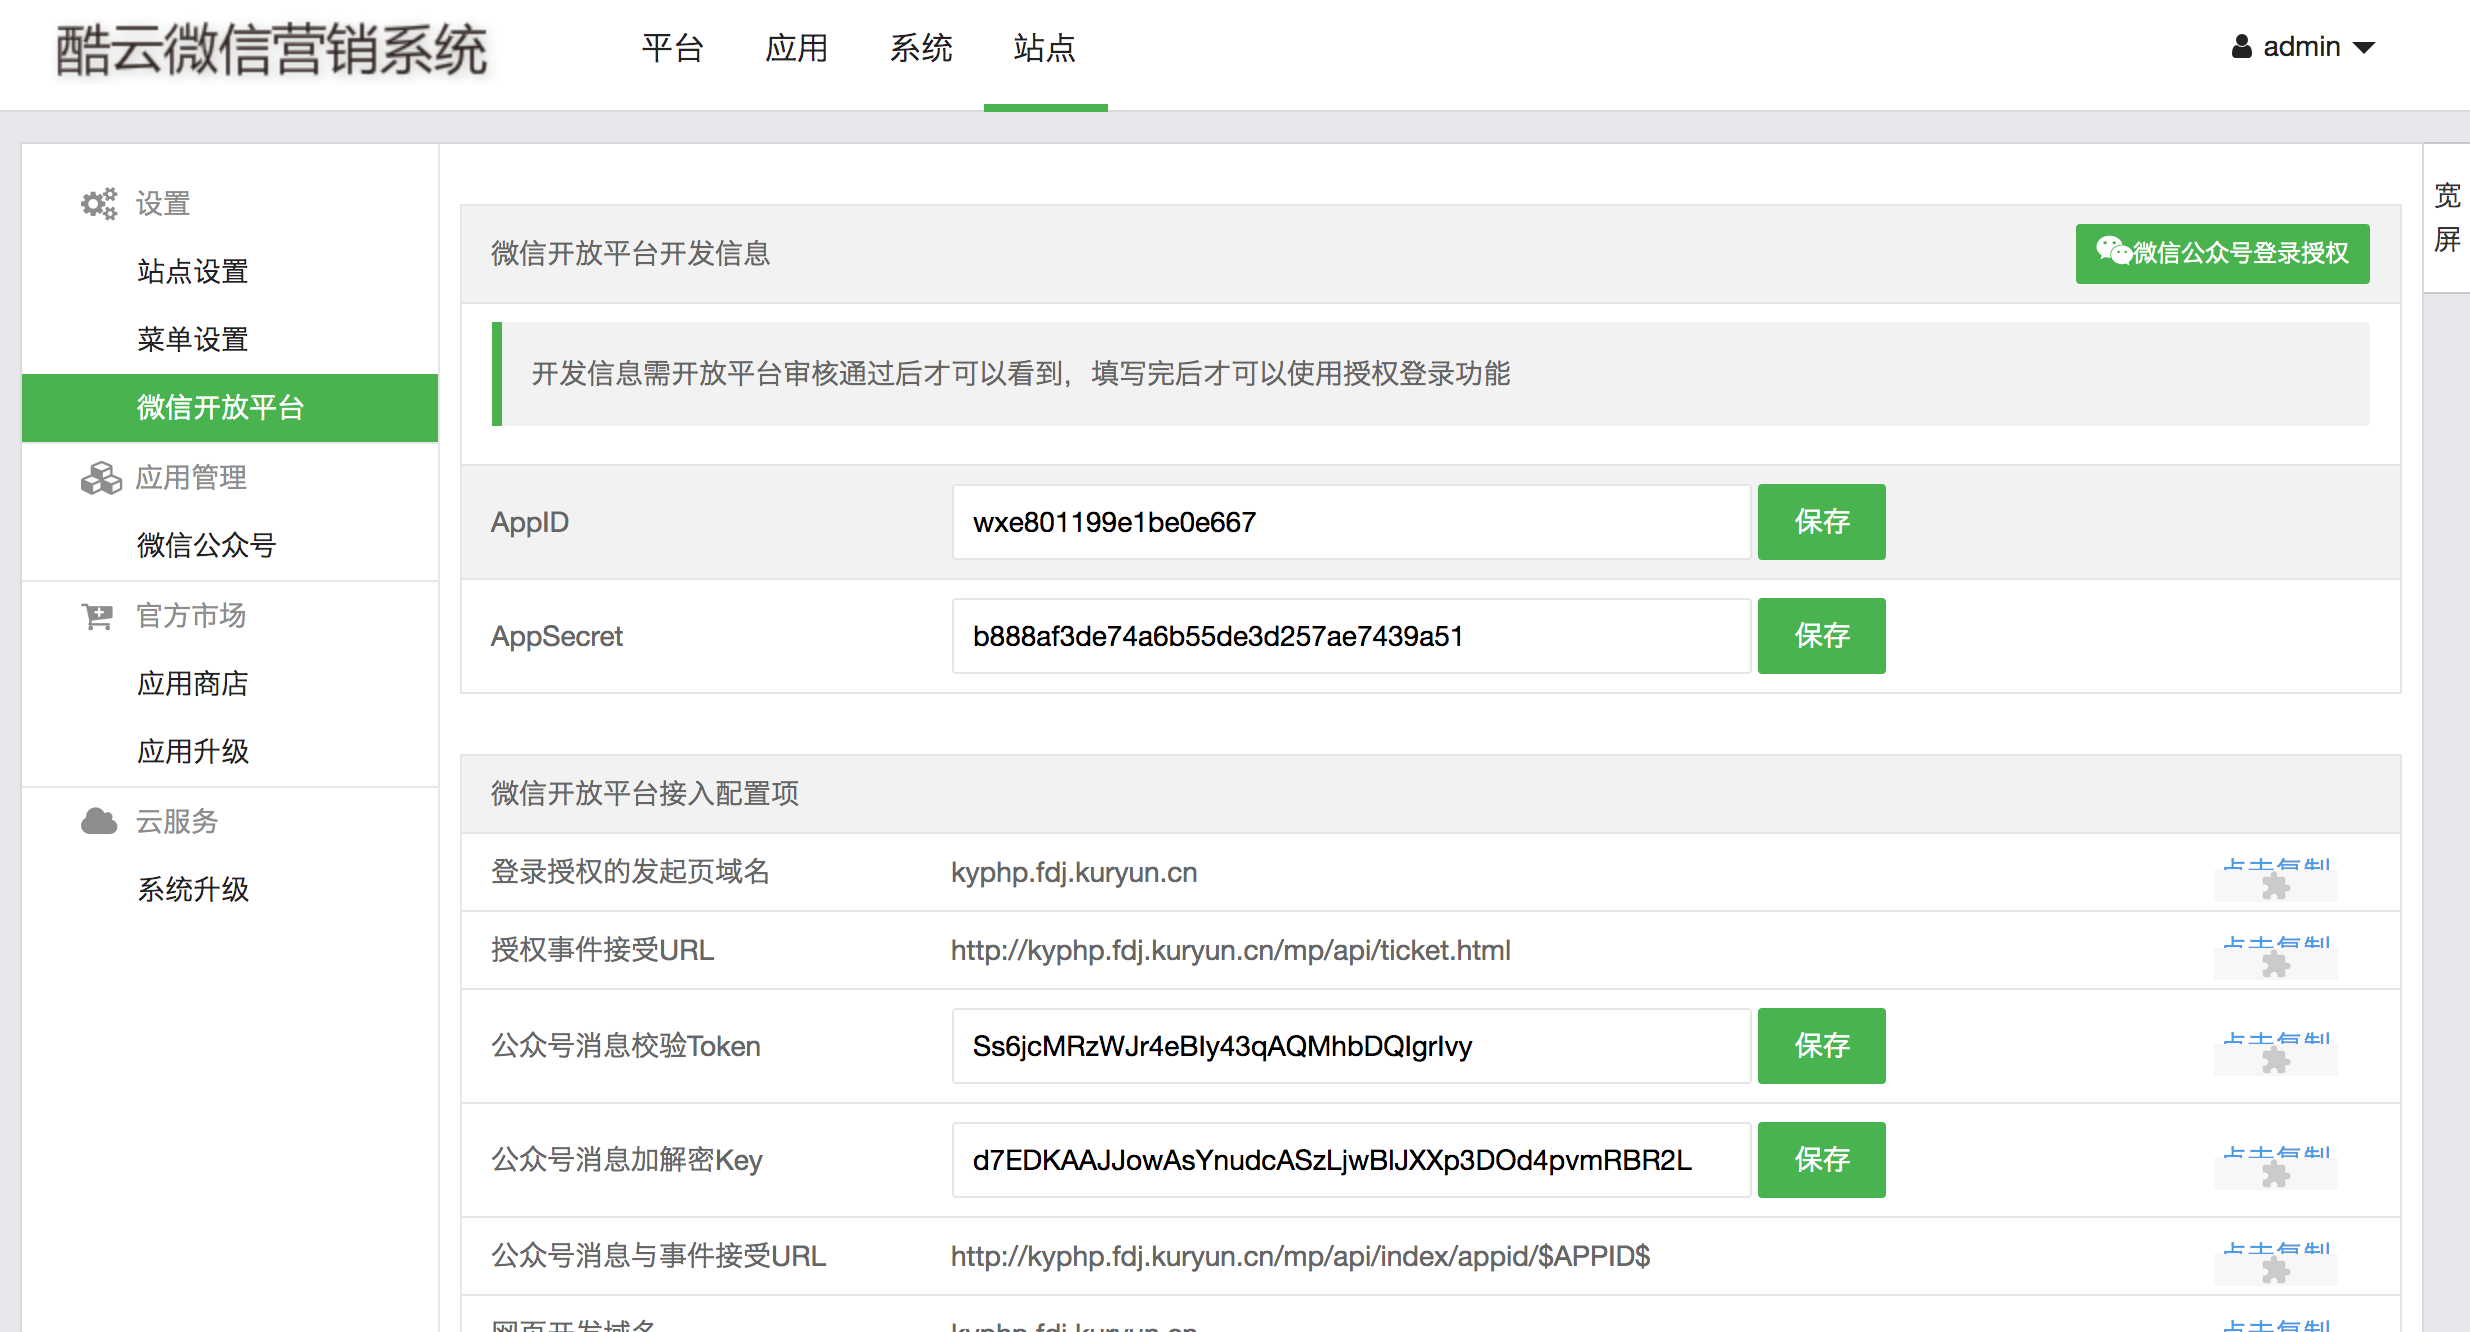
Task: Click the cloud icon beside 云服务
Action: click(99, 822)
